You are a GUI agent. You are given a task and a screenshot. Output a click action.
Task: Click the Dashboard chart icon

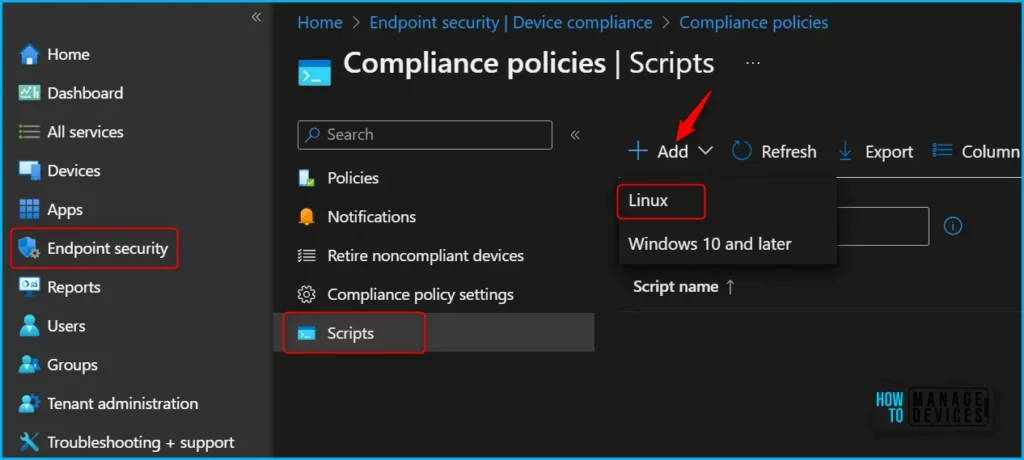(29, 93)
